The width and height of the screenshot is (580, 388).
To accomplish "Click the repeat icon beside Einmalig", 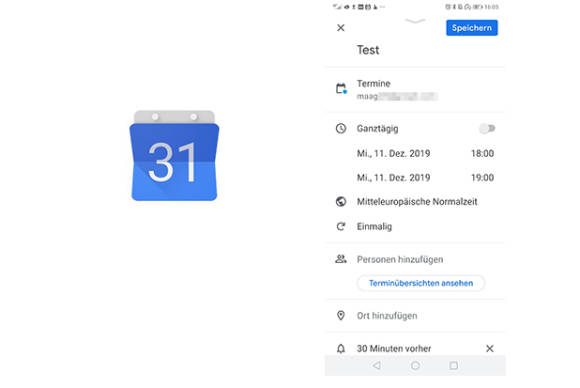I will pyautogui.click(x=341, y=226).
